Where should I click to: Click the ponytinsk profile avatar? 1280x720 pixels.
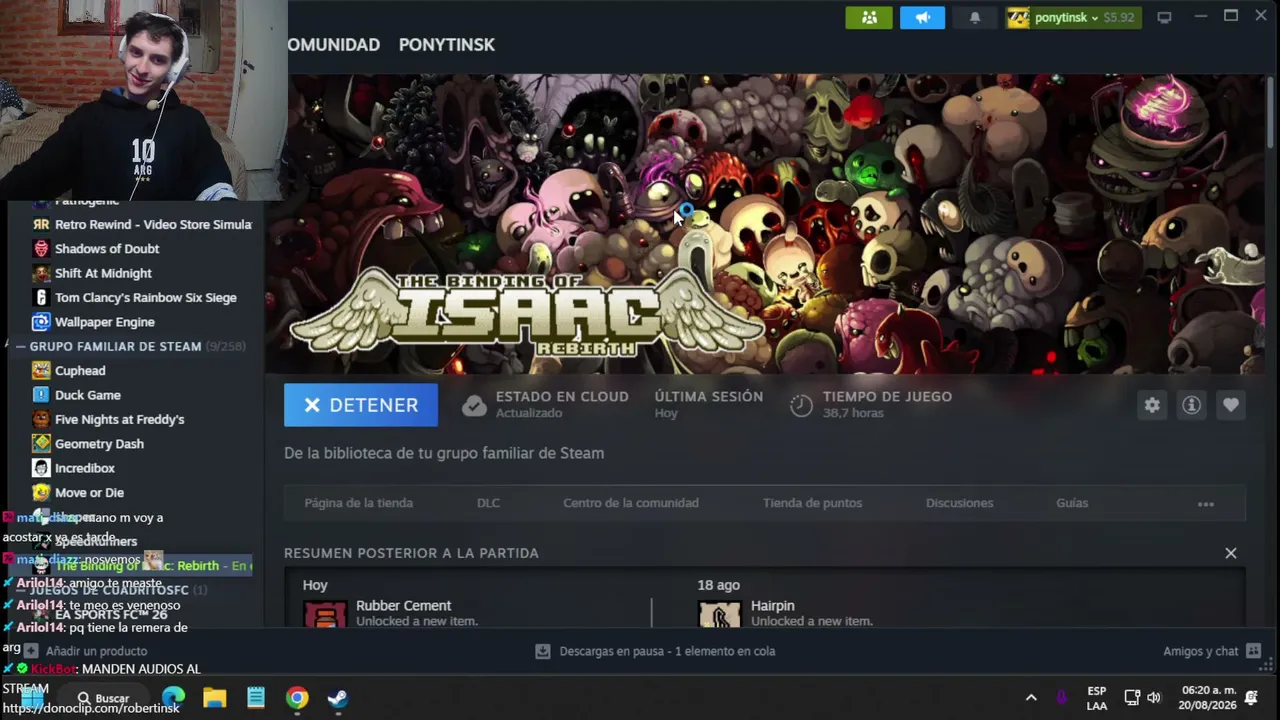pos(1018,17)
